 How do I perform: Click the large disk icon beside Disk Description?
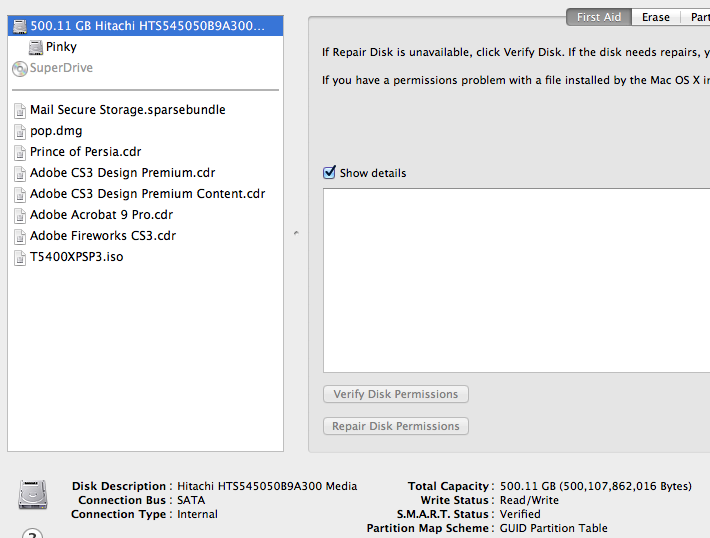coord(33,495)
